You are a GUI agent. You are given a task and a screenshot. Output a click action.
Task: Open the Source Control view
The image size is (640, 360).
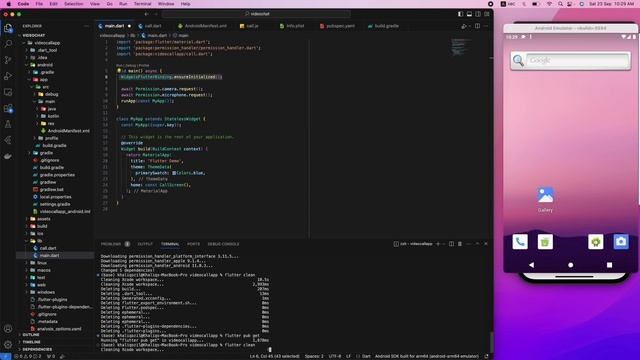[x=8, y=60]
